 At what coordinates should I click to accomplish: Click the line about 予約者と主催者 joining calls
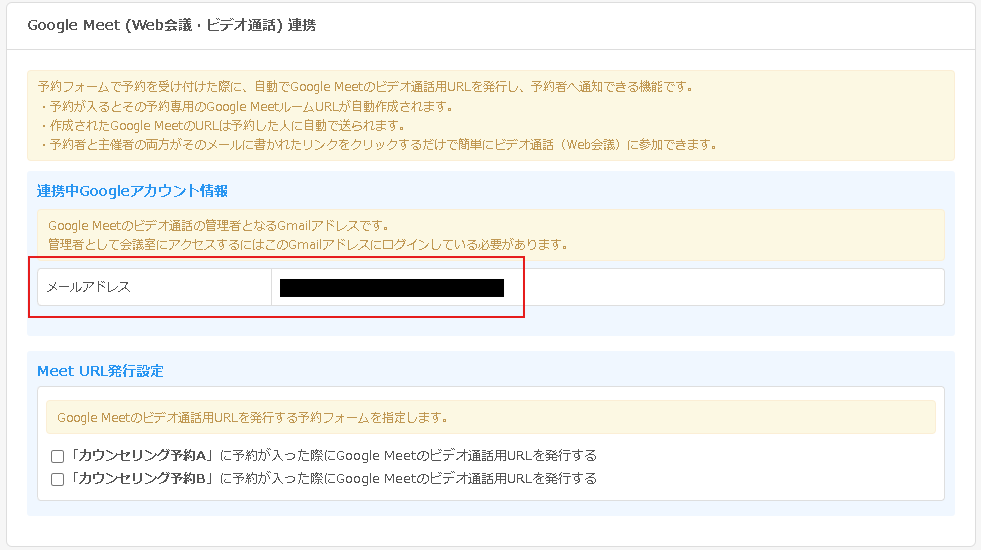point(377,144)
